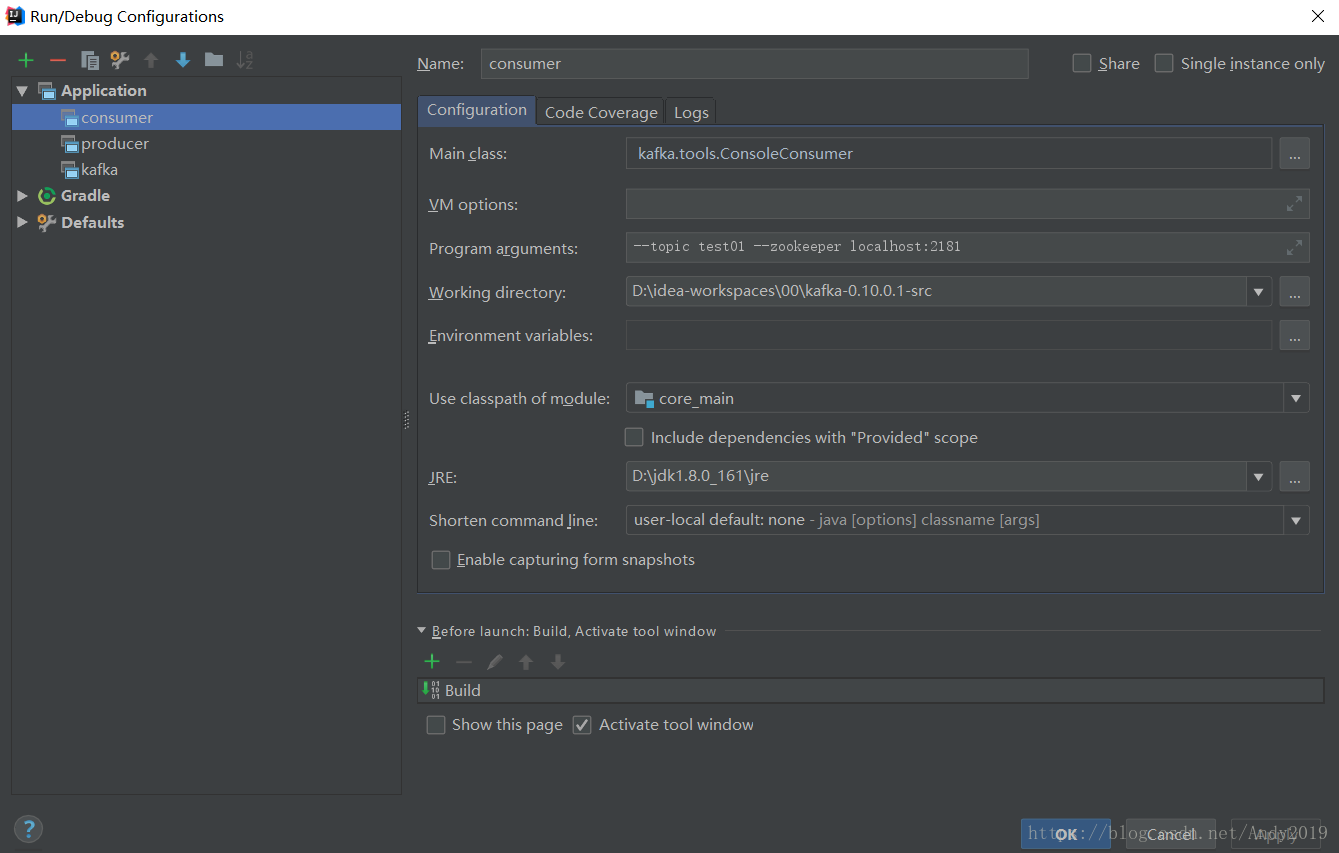The width and height of the screenshot is (1339, 853).
Task: Click the Apply button
Action: 1276,834
